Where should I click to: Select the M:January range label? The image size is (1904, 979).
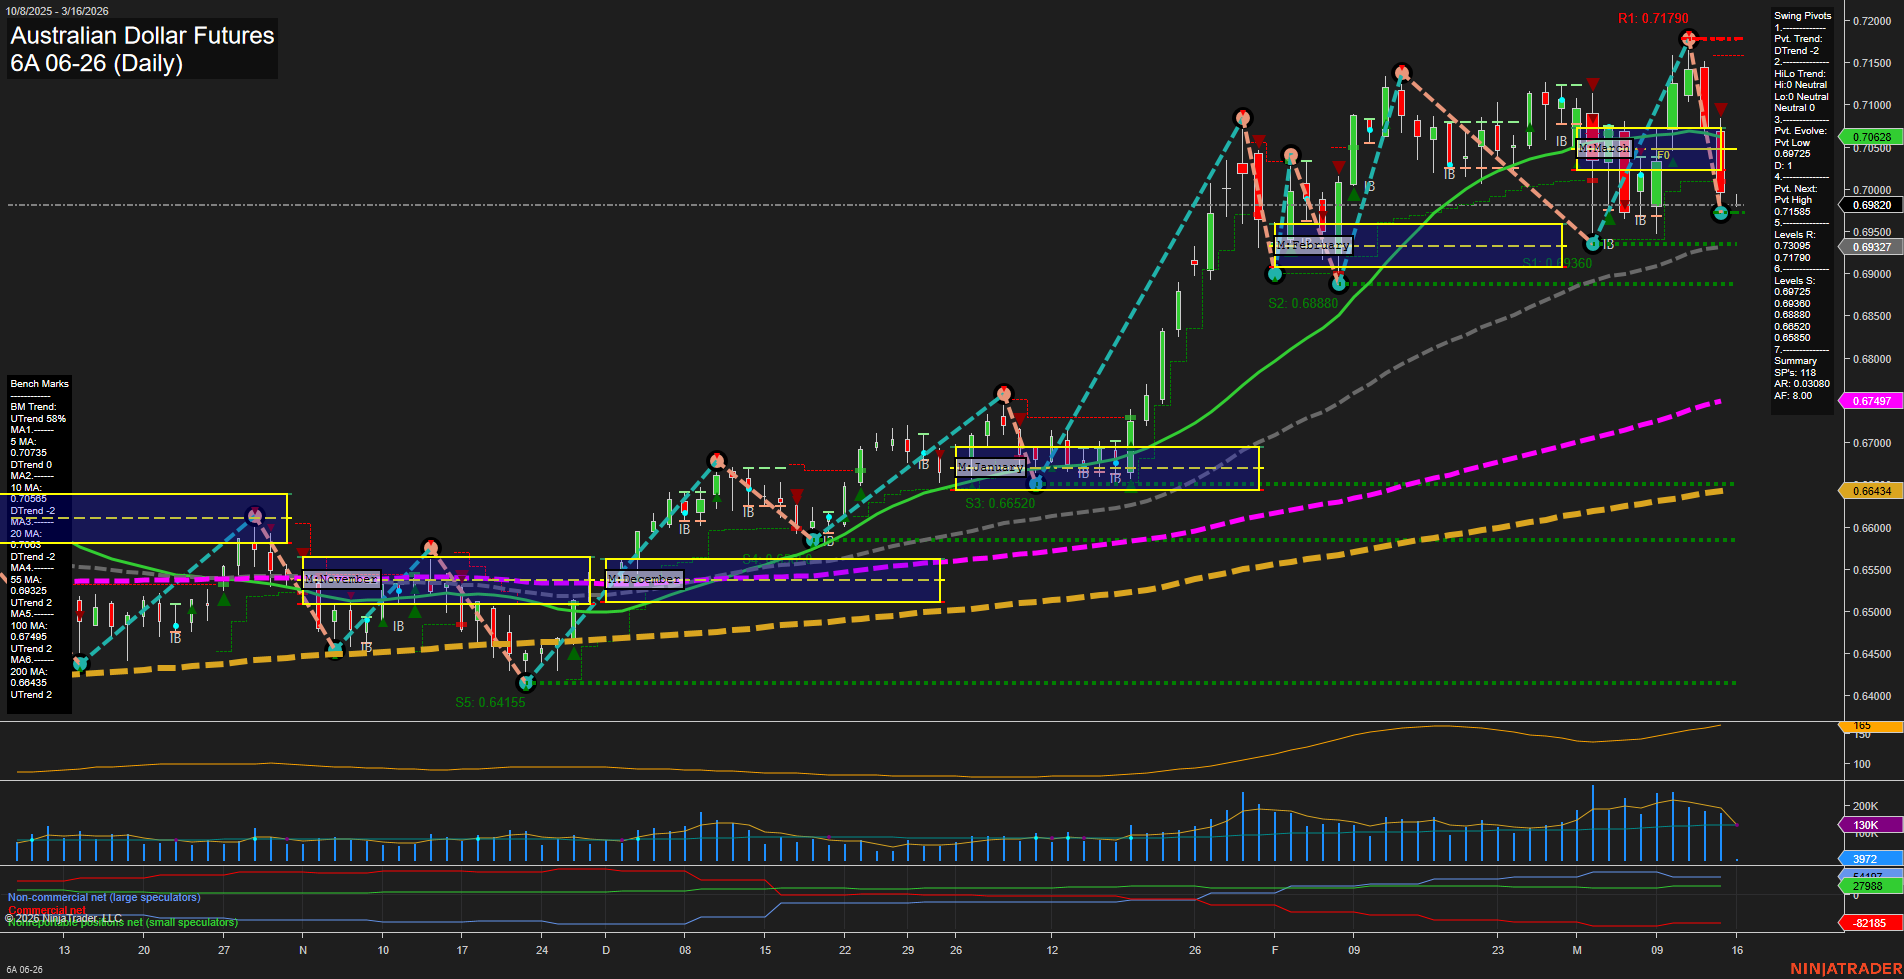[991, 466]
